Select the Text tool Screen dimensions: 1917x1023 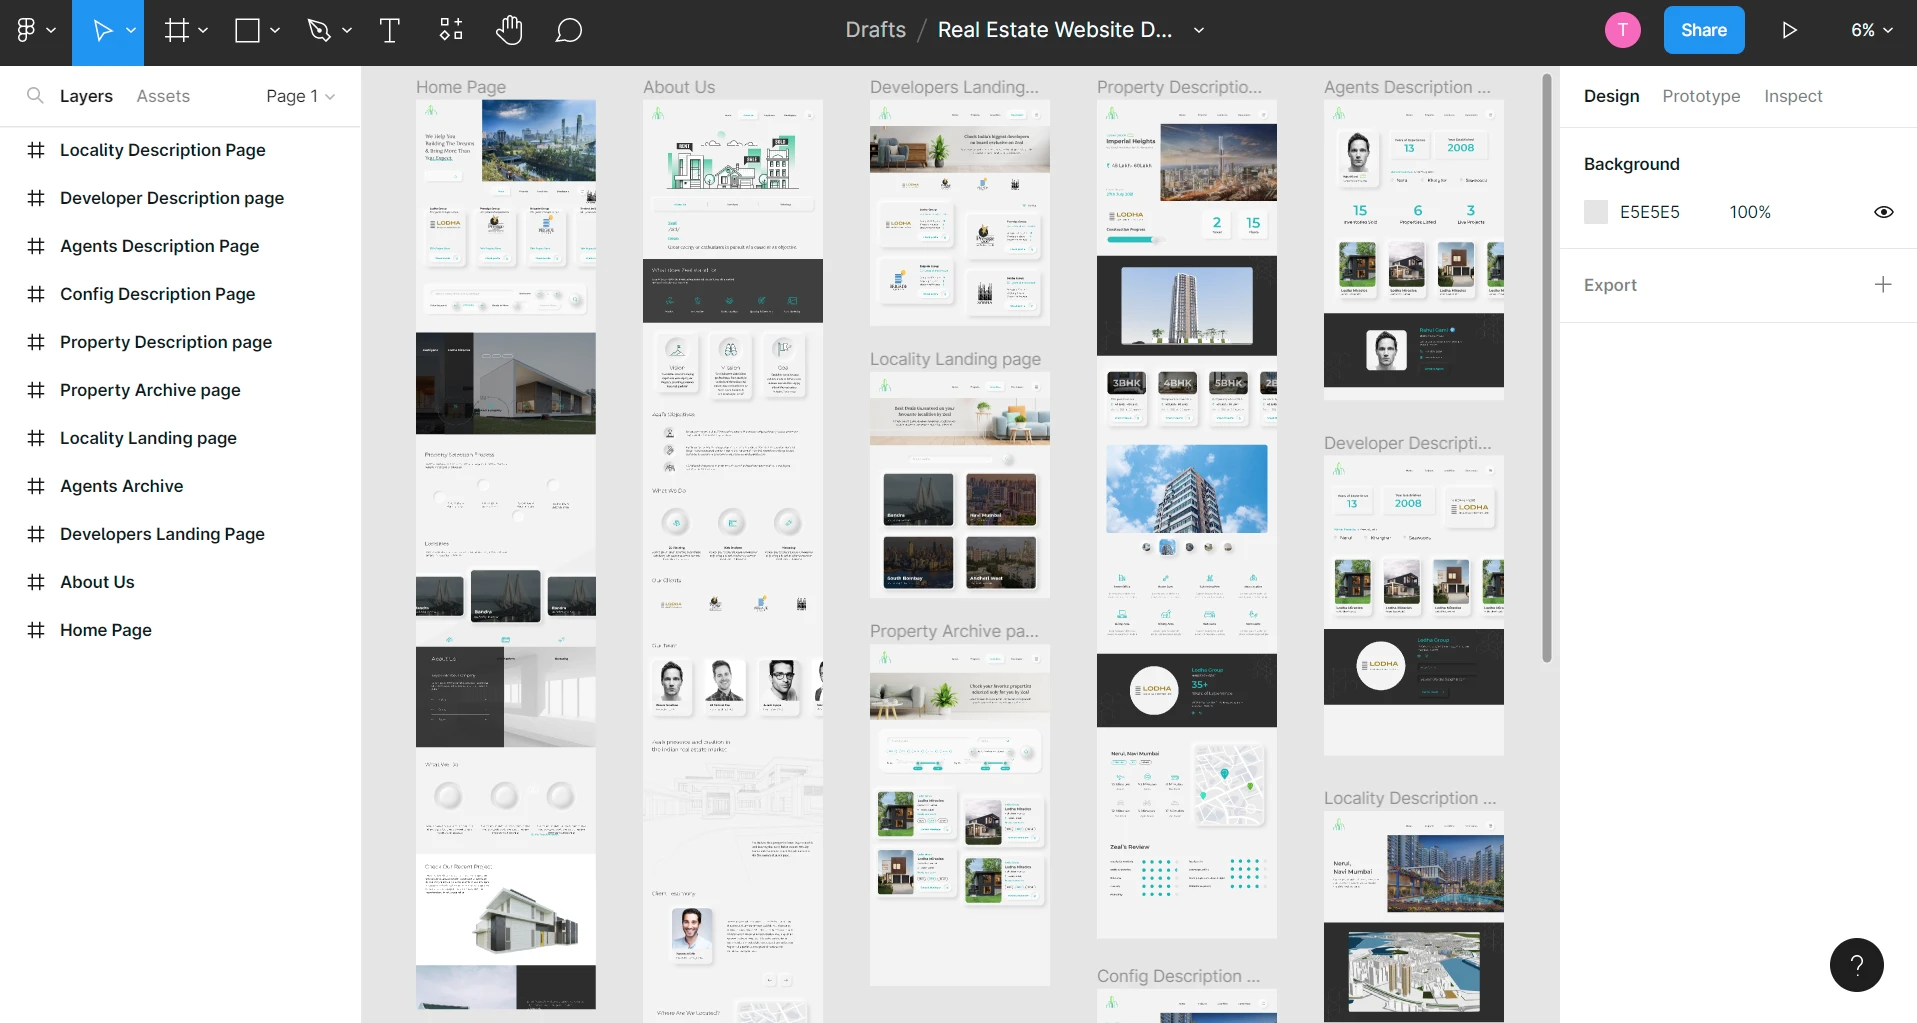click(x=390, y=30)
